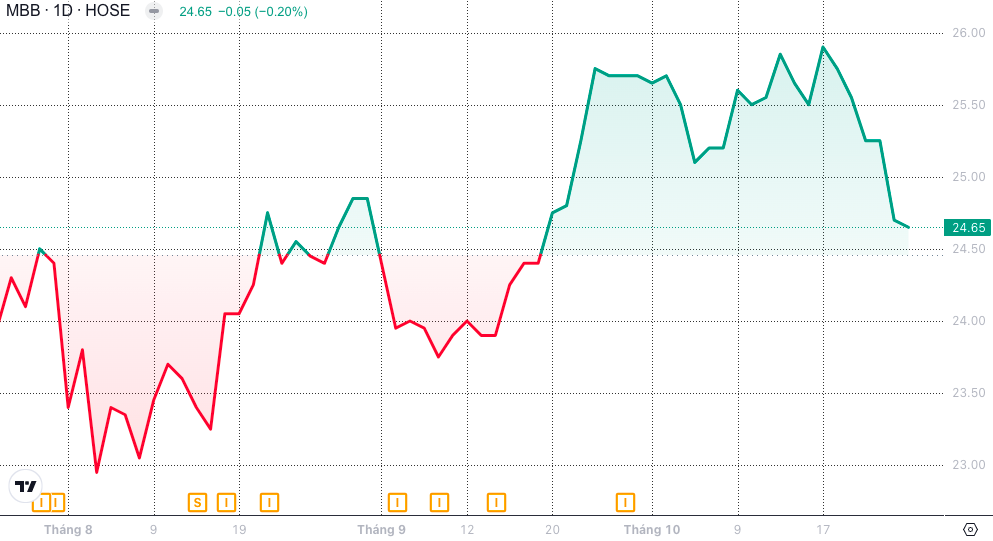The height and width of the screenshot is (541, 993).
Task: Select I marker just left of 12 label
Action: click(439, 502)
